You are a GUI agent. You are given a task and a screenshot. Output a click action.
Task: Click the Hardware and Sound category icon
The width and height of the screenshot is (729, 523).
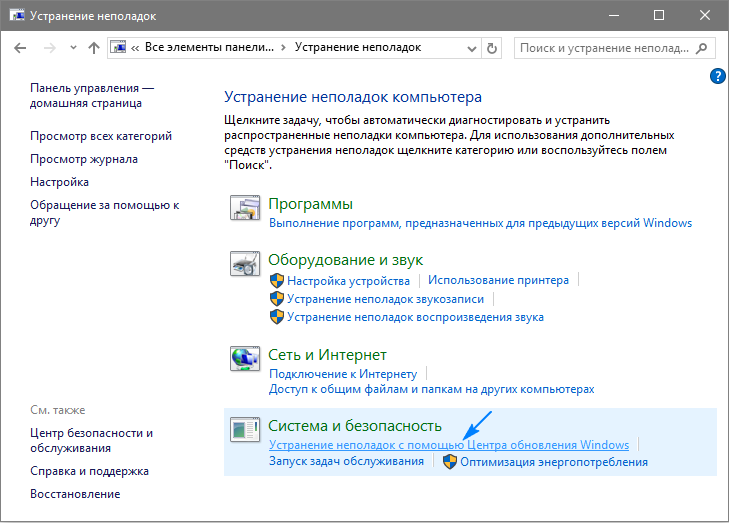coord(245,265)
